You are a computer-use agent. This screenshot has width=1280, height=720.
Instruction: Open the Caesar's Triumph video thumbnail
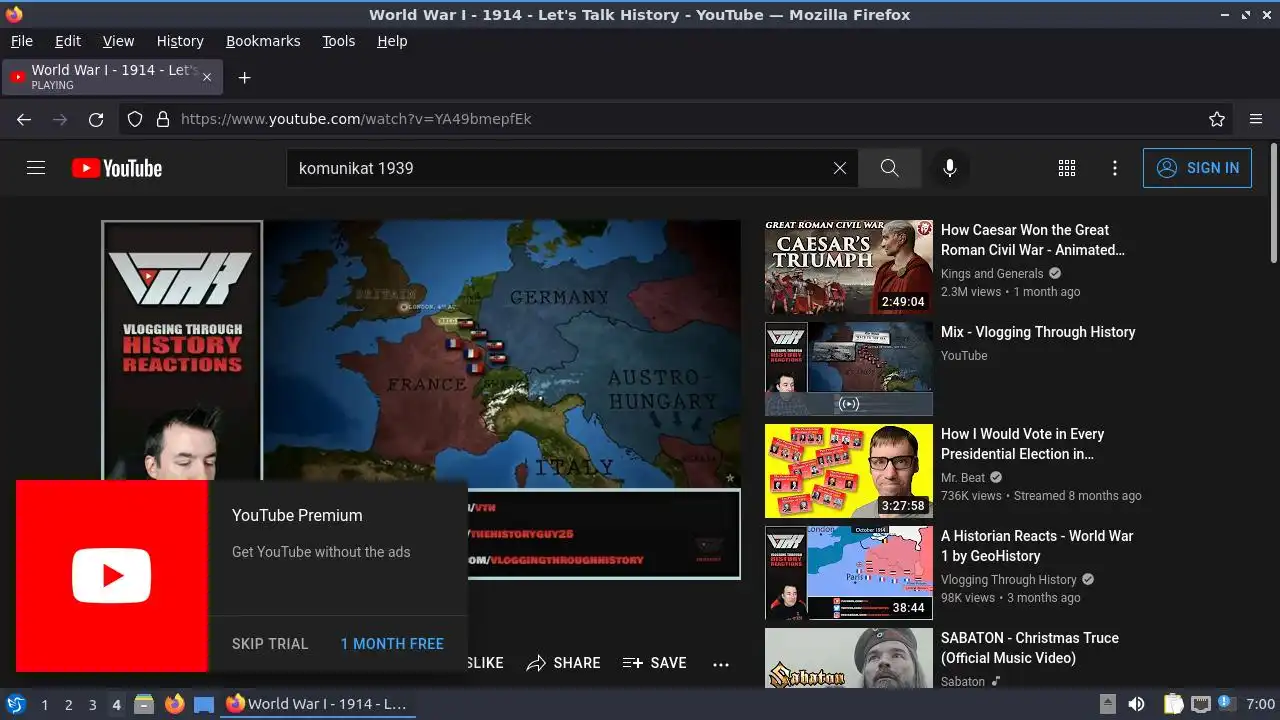click(x=849, y=267)
